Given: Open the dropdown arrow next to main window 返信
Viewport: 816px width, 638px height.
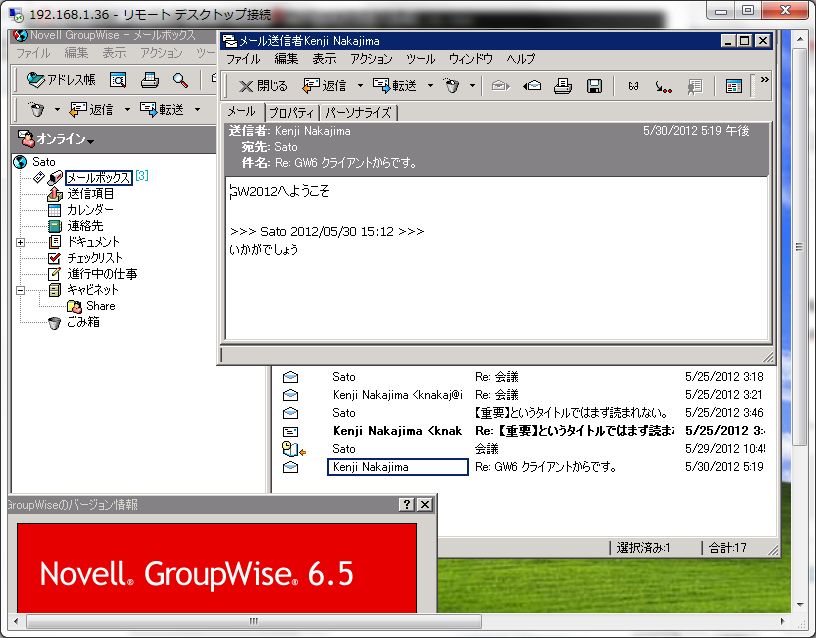Looking at the screenshot, I should [127, 110].
